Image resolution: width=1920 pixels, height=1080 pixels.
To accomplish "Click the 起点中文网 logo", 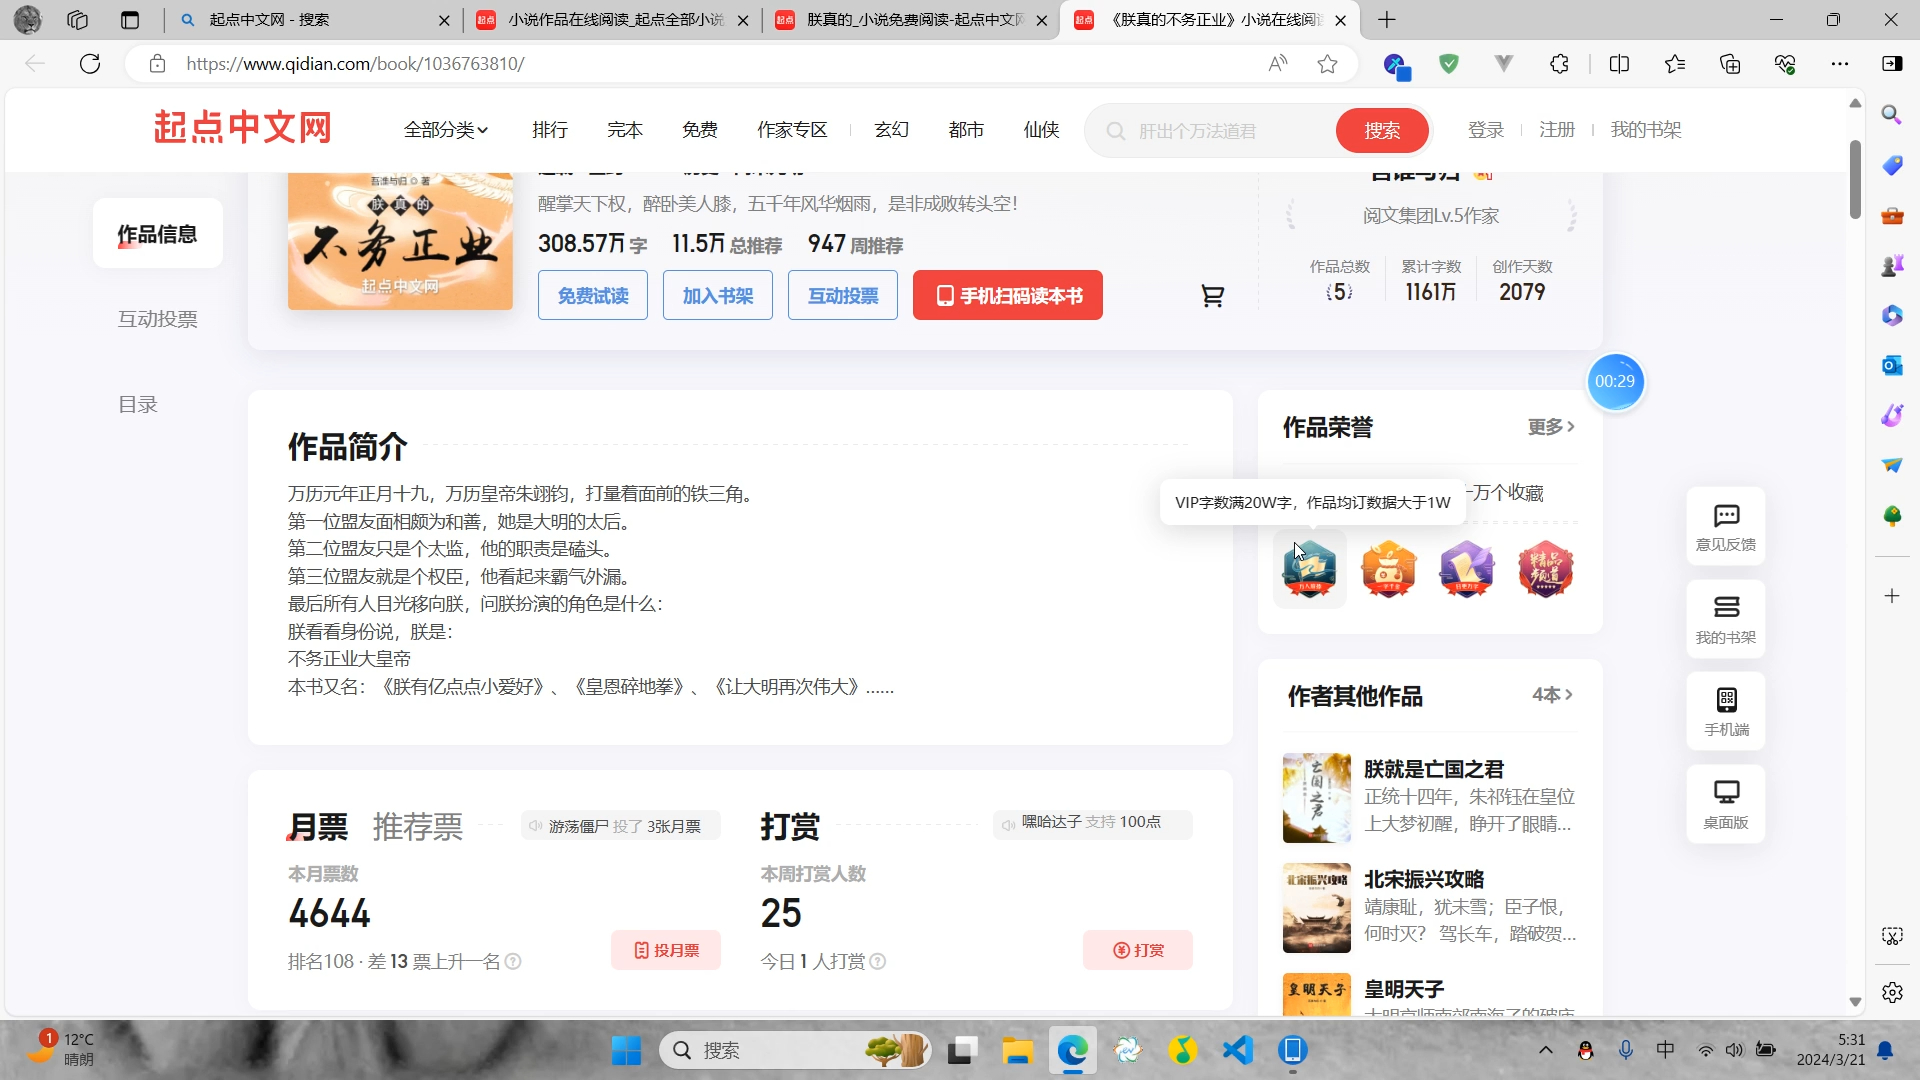I will click(x=242, y=128).
